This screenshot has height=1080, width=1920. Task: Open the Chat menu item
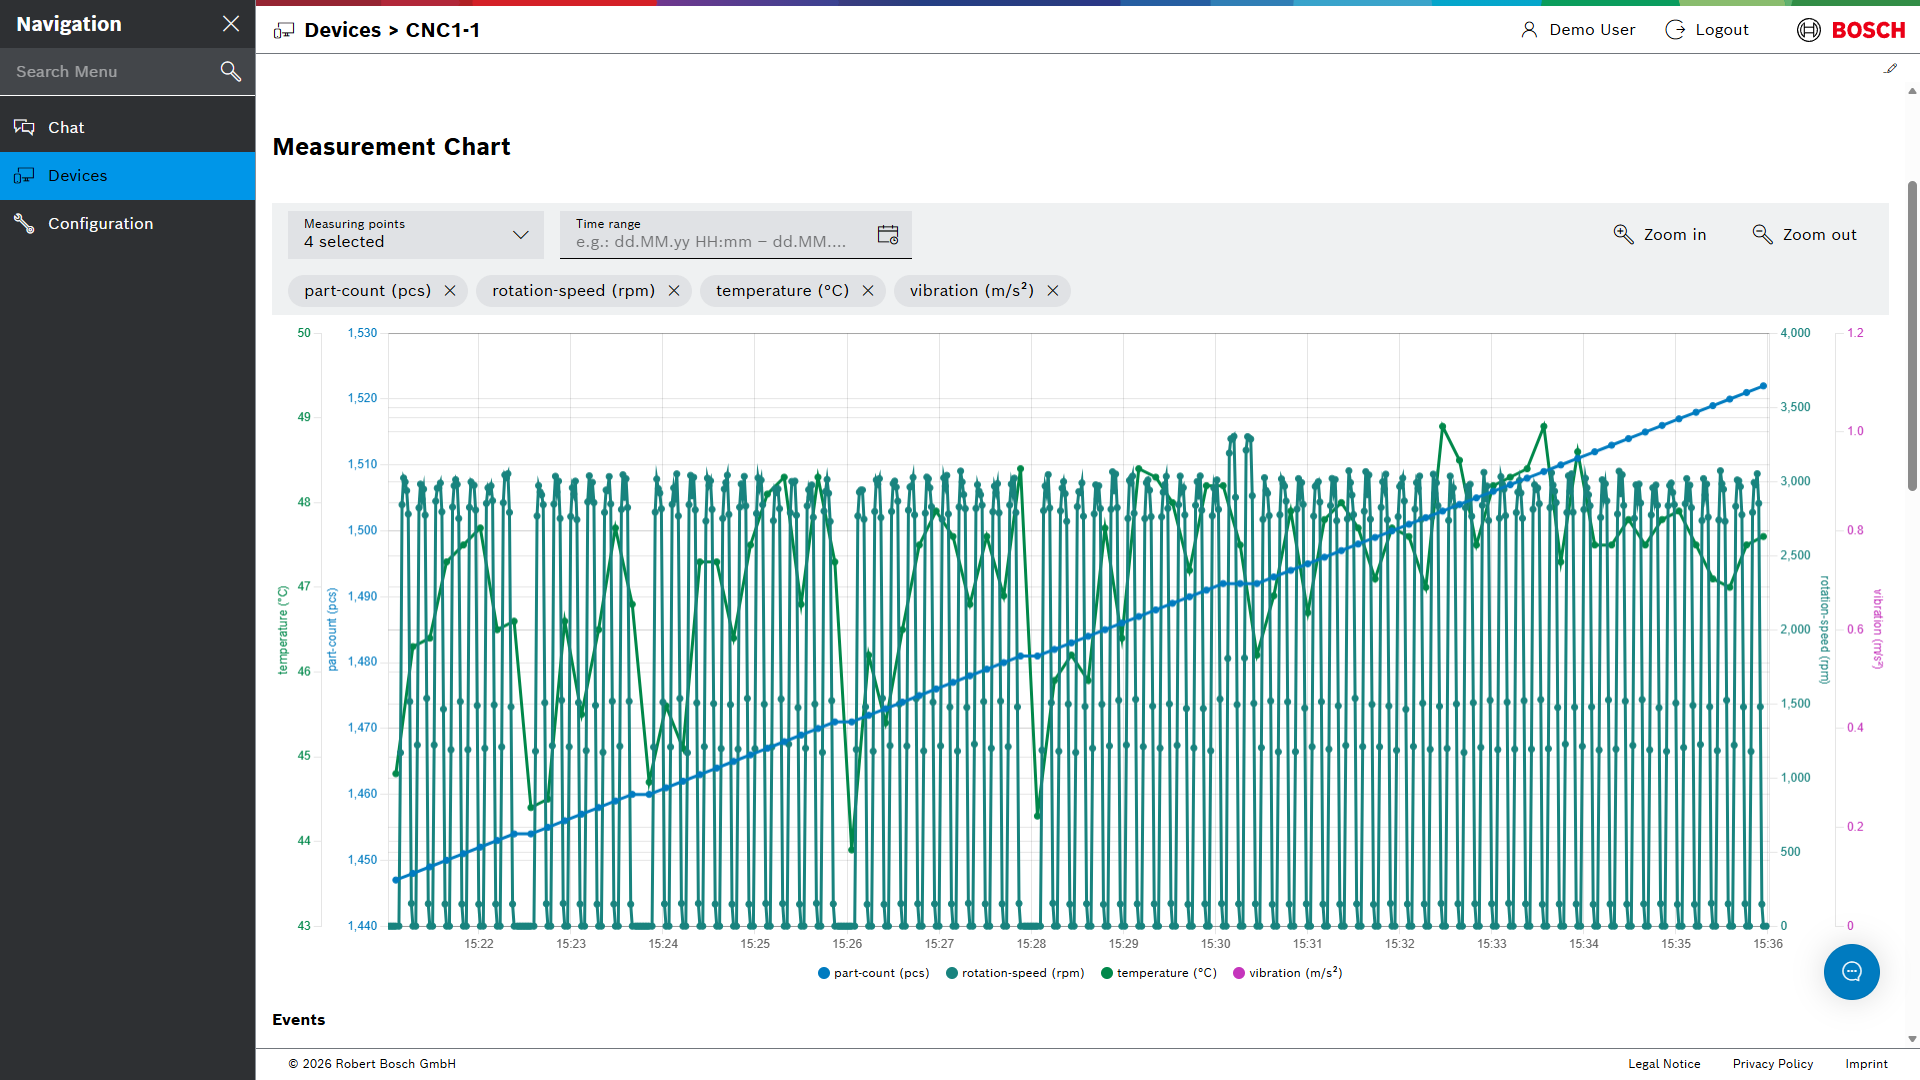(x=128, y=127)
